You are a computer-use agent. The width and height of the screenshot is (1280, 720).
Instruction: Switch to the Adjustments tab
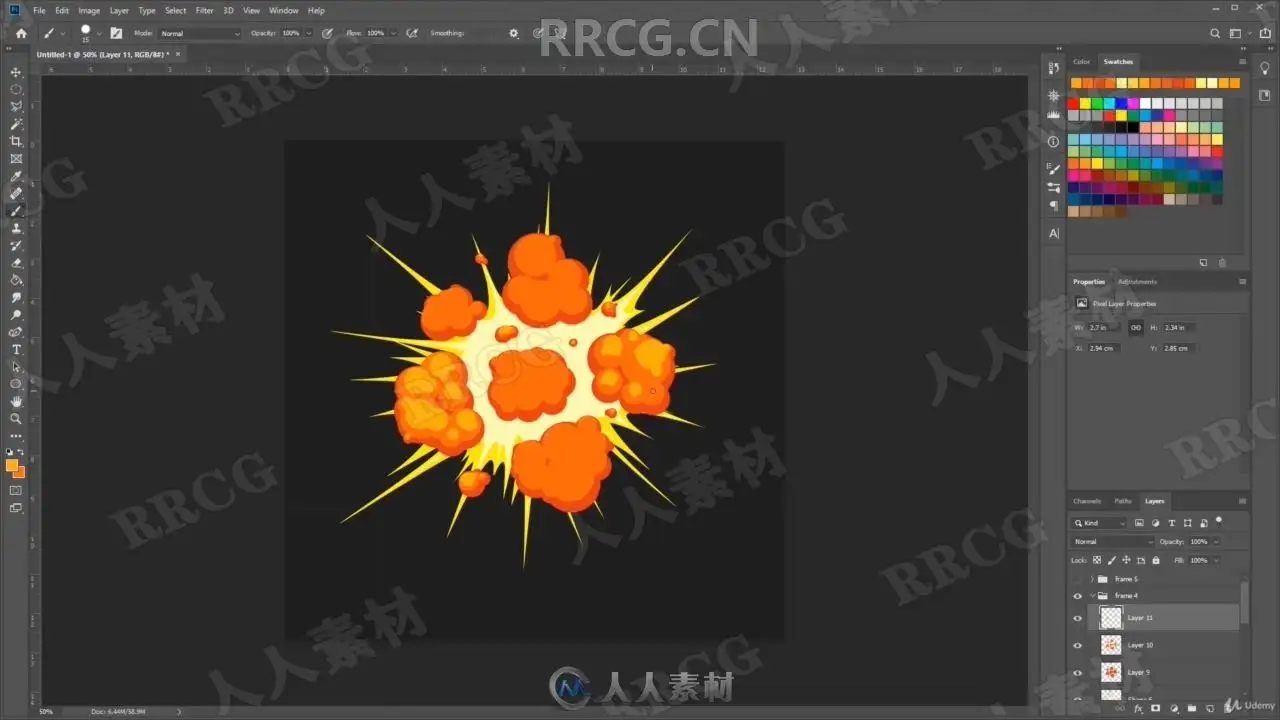tap(1137, 282)
